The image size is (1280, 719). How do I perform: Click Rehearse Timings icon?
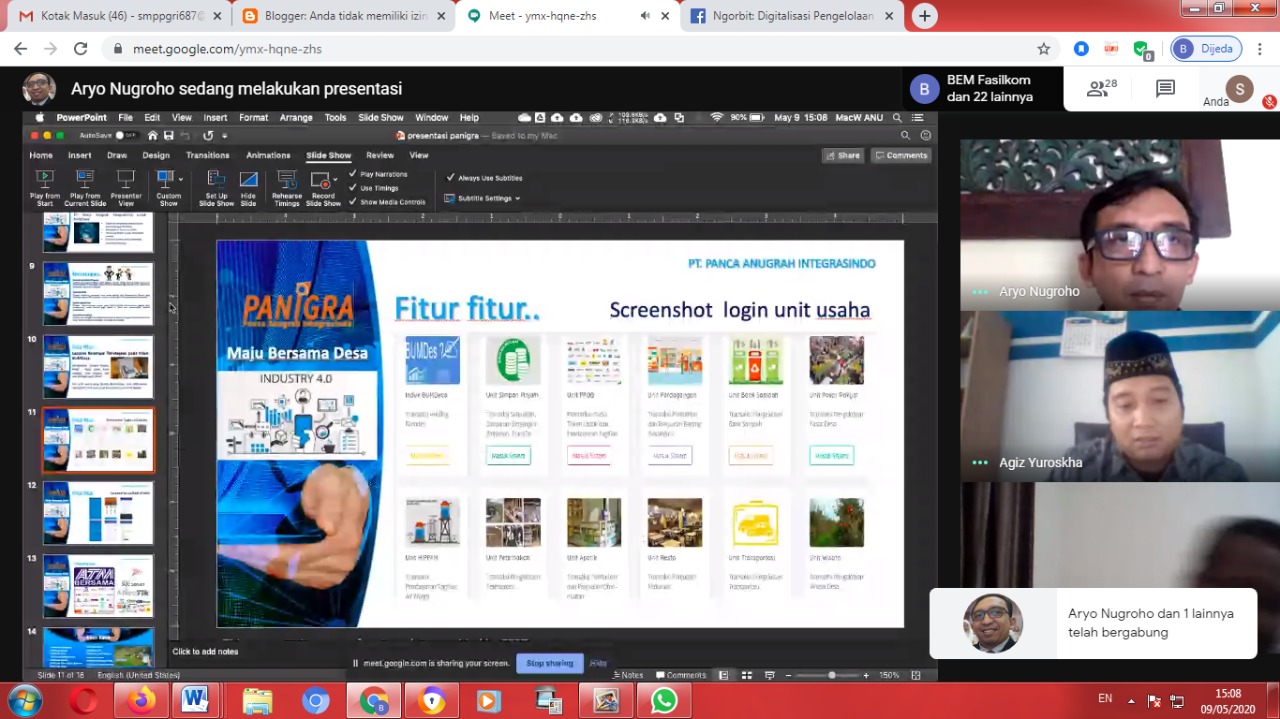coord(287,180)
